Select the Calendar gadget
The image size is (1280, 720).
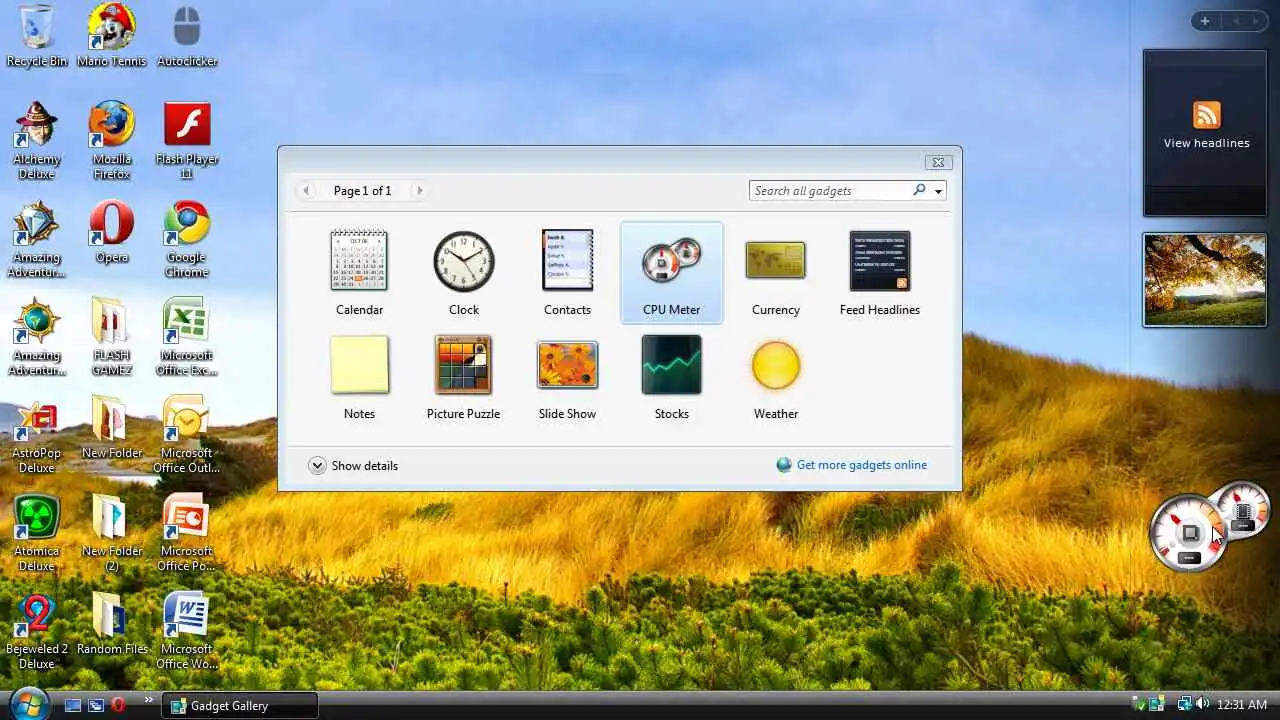[x=359, y=273]
